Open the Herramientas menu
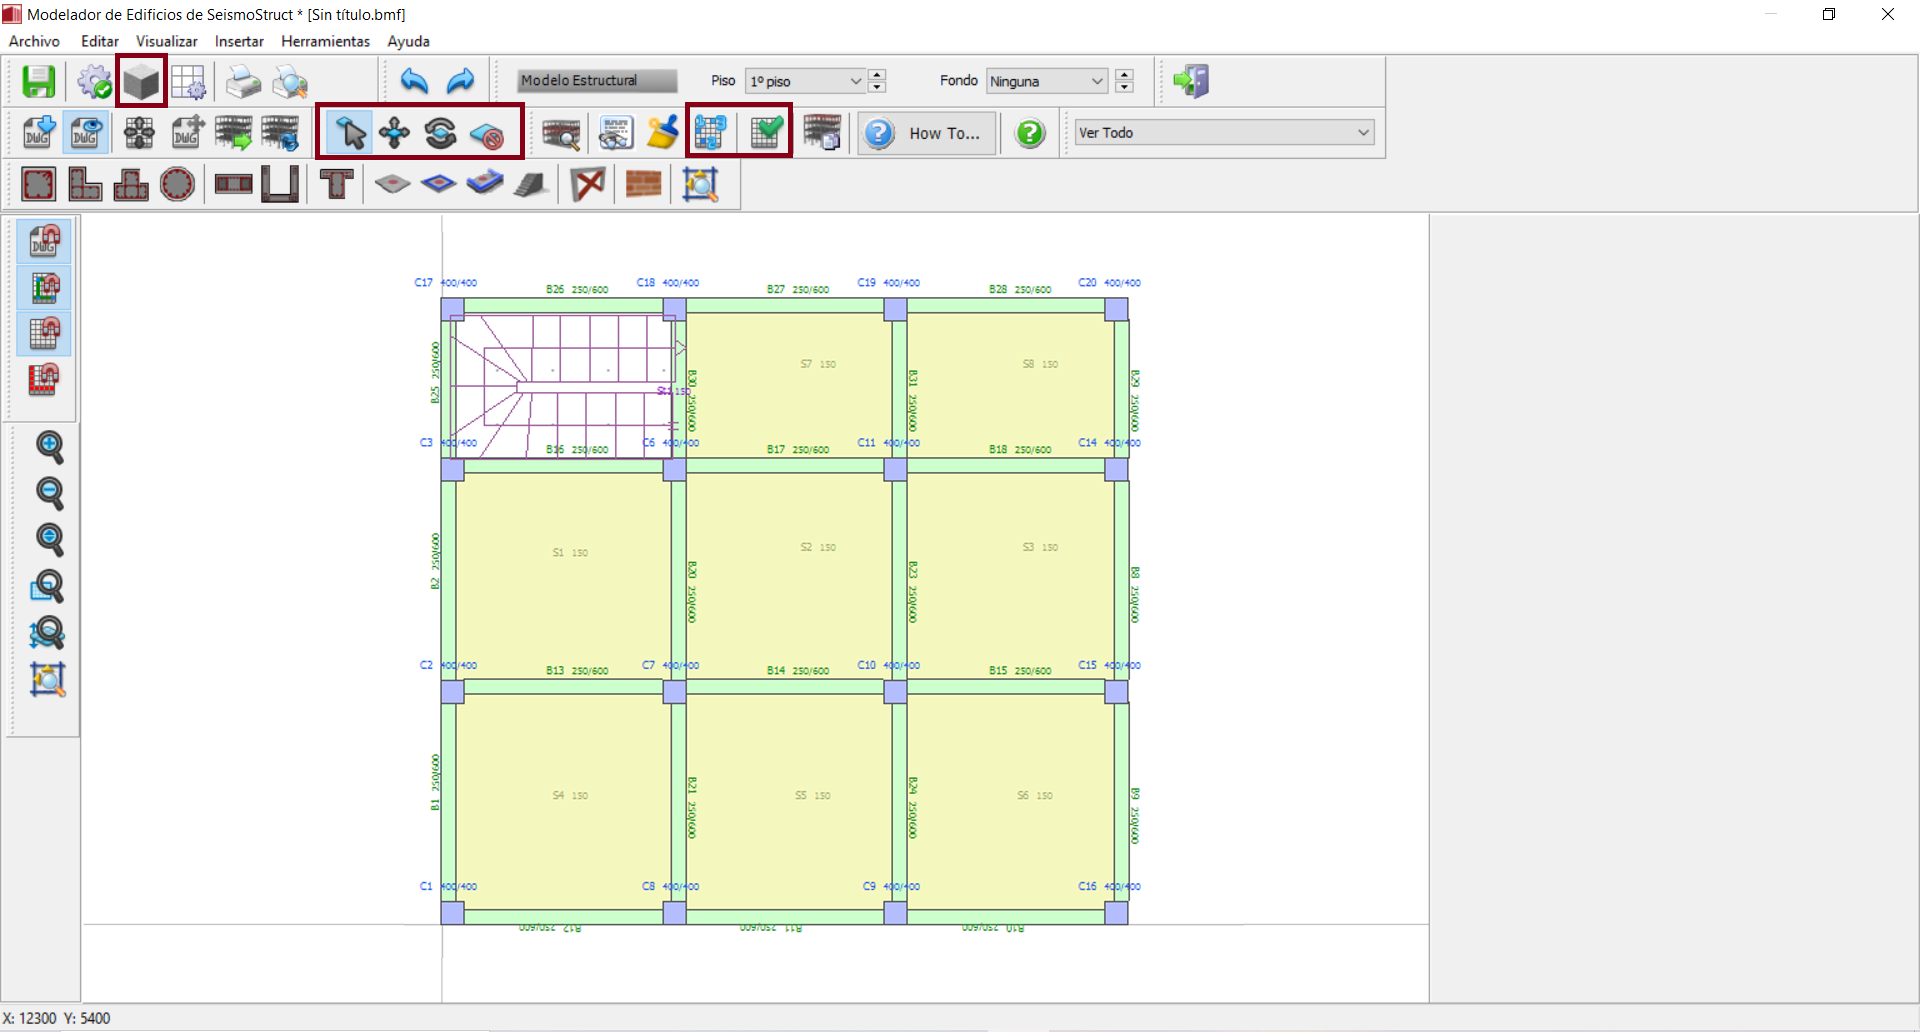Viewport: 1920px width, 1032px height. (325, 41)
